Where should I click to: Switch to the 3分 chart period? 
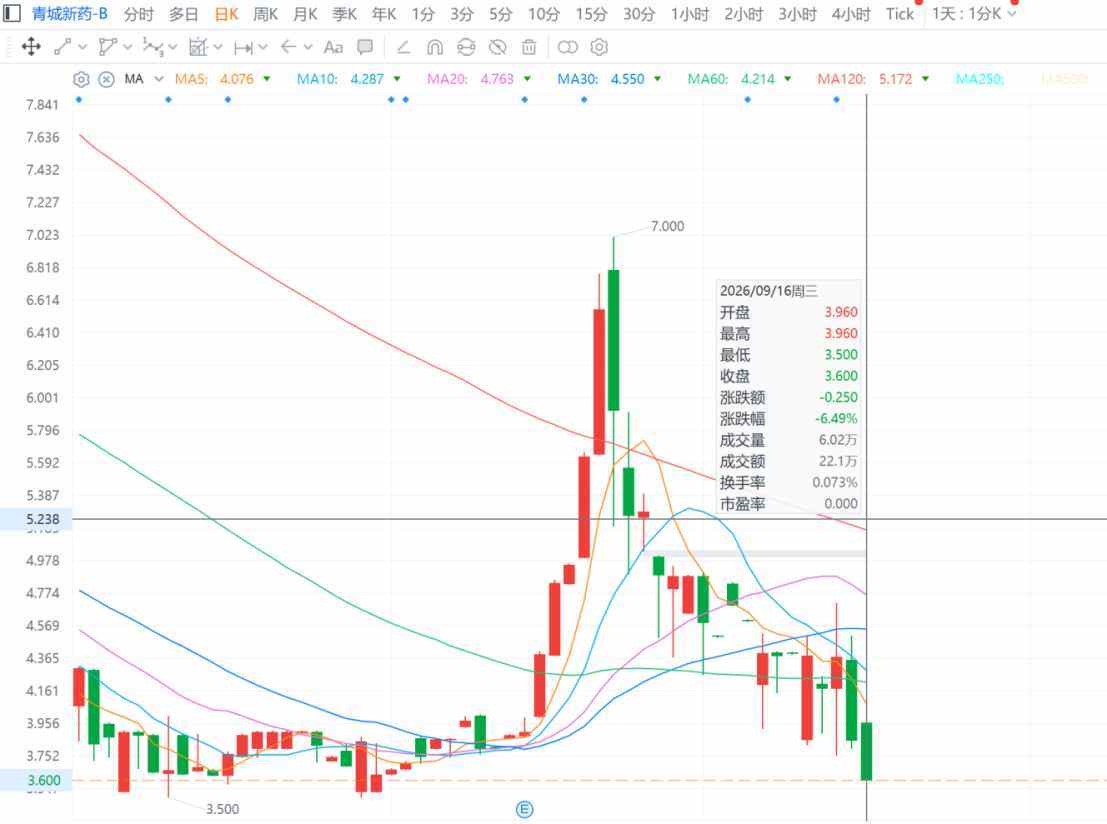(x=462, y=14)
